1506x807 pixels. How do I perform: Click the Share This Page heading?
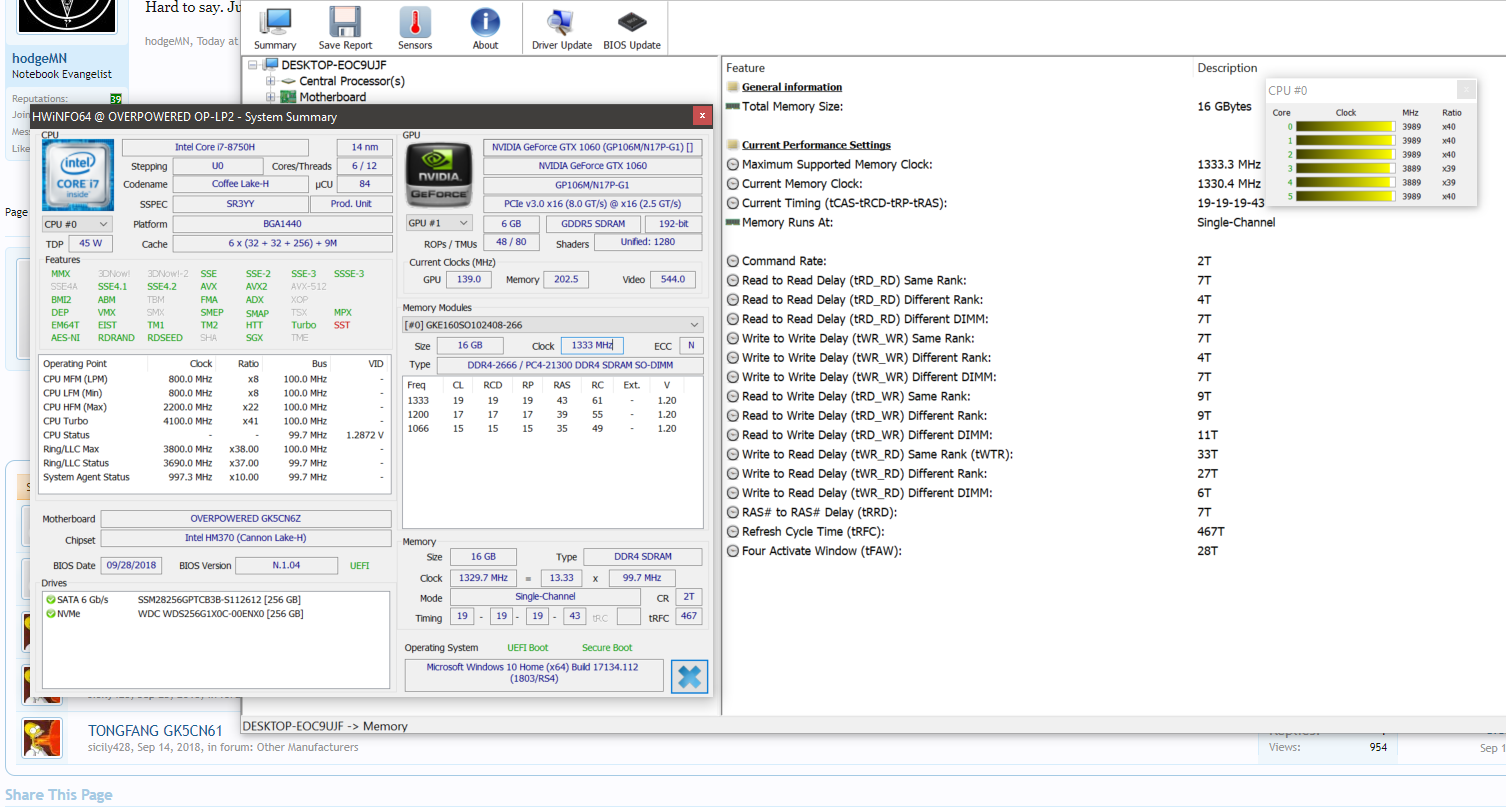point(59,795)
